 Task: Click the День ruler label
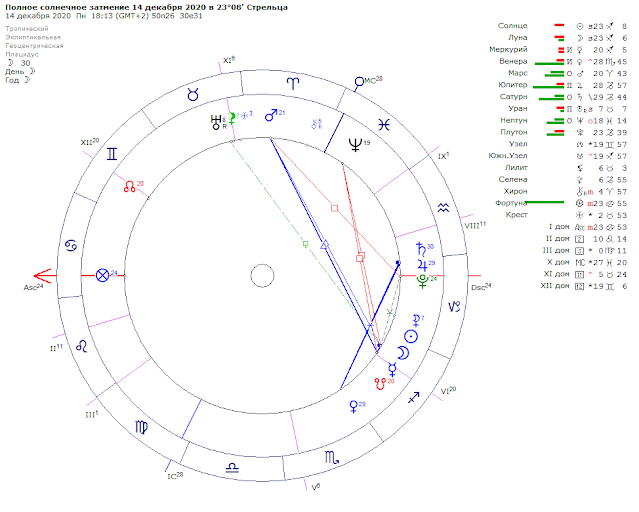click(15, 71)
